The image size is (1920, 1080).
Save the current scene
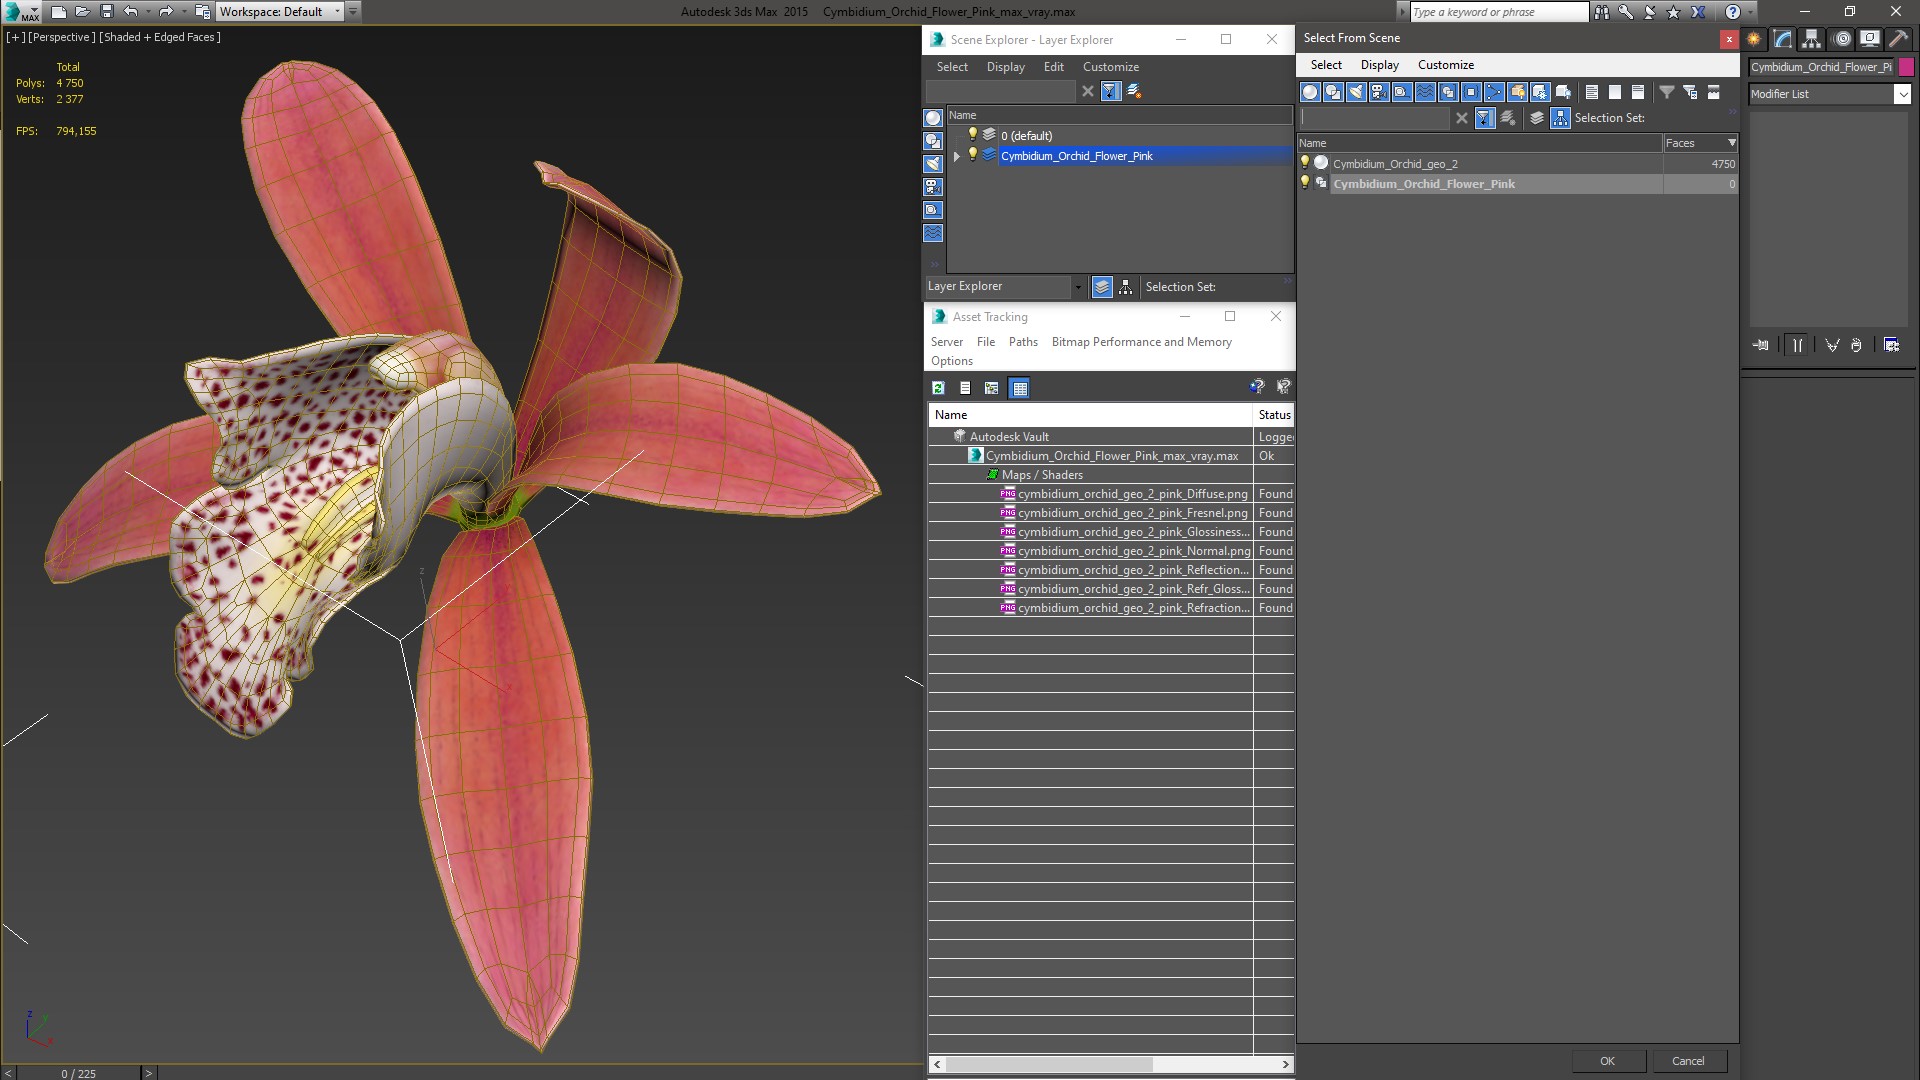pyautogui.click(x=107, y=12)
